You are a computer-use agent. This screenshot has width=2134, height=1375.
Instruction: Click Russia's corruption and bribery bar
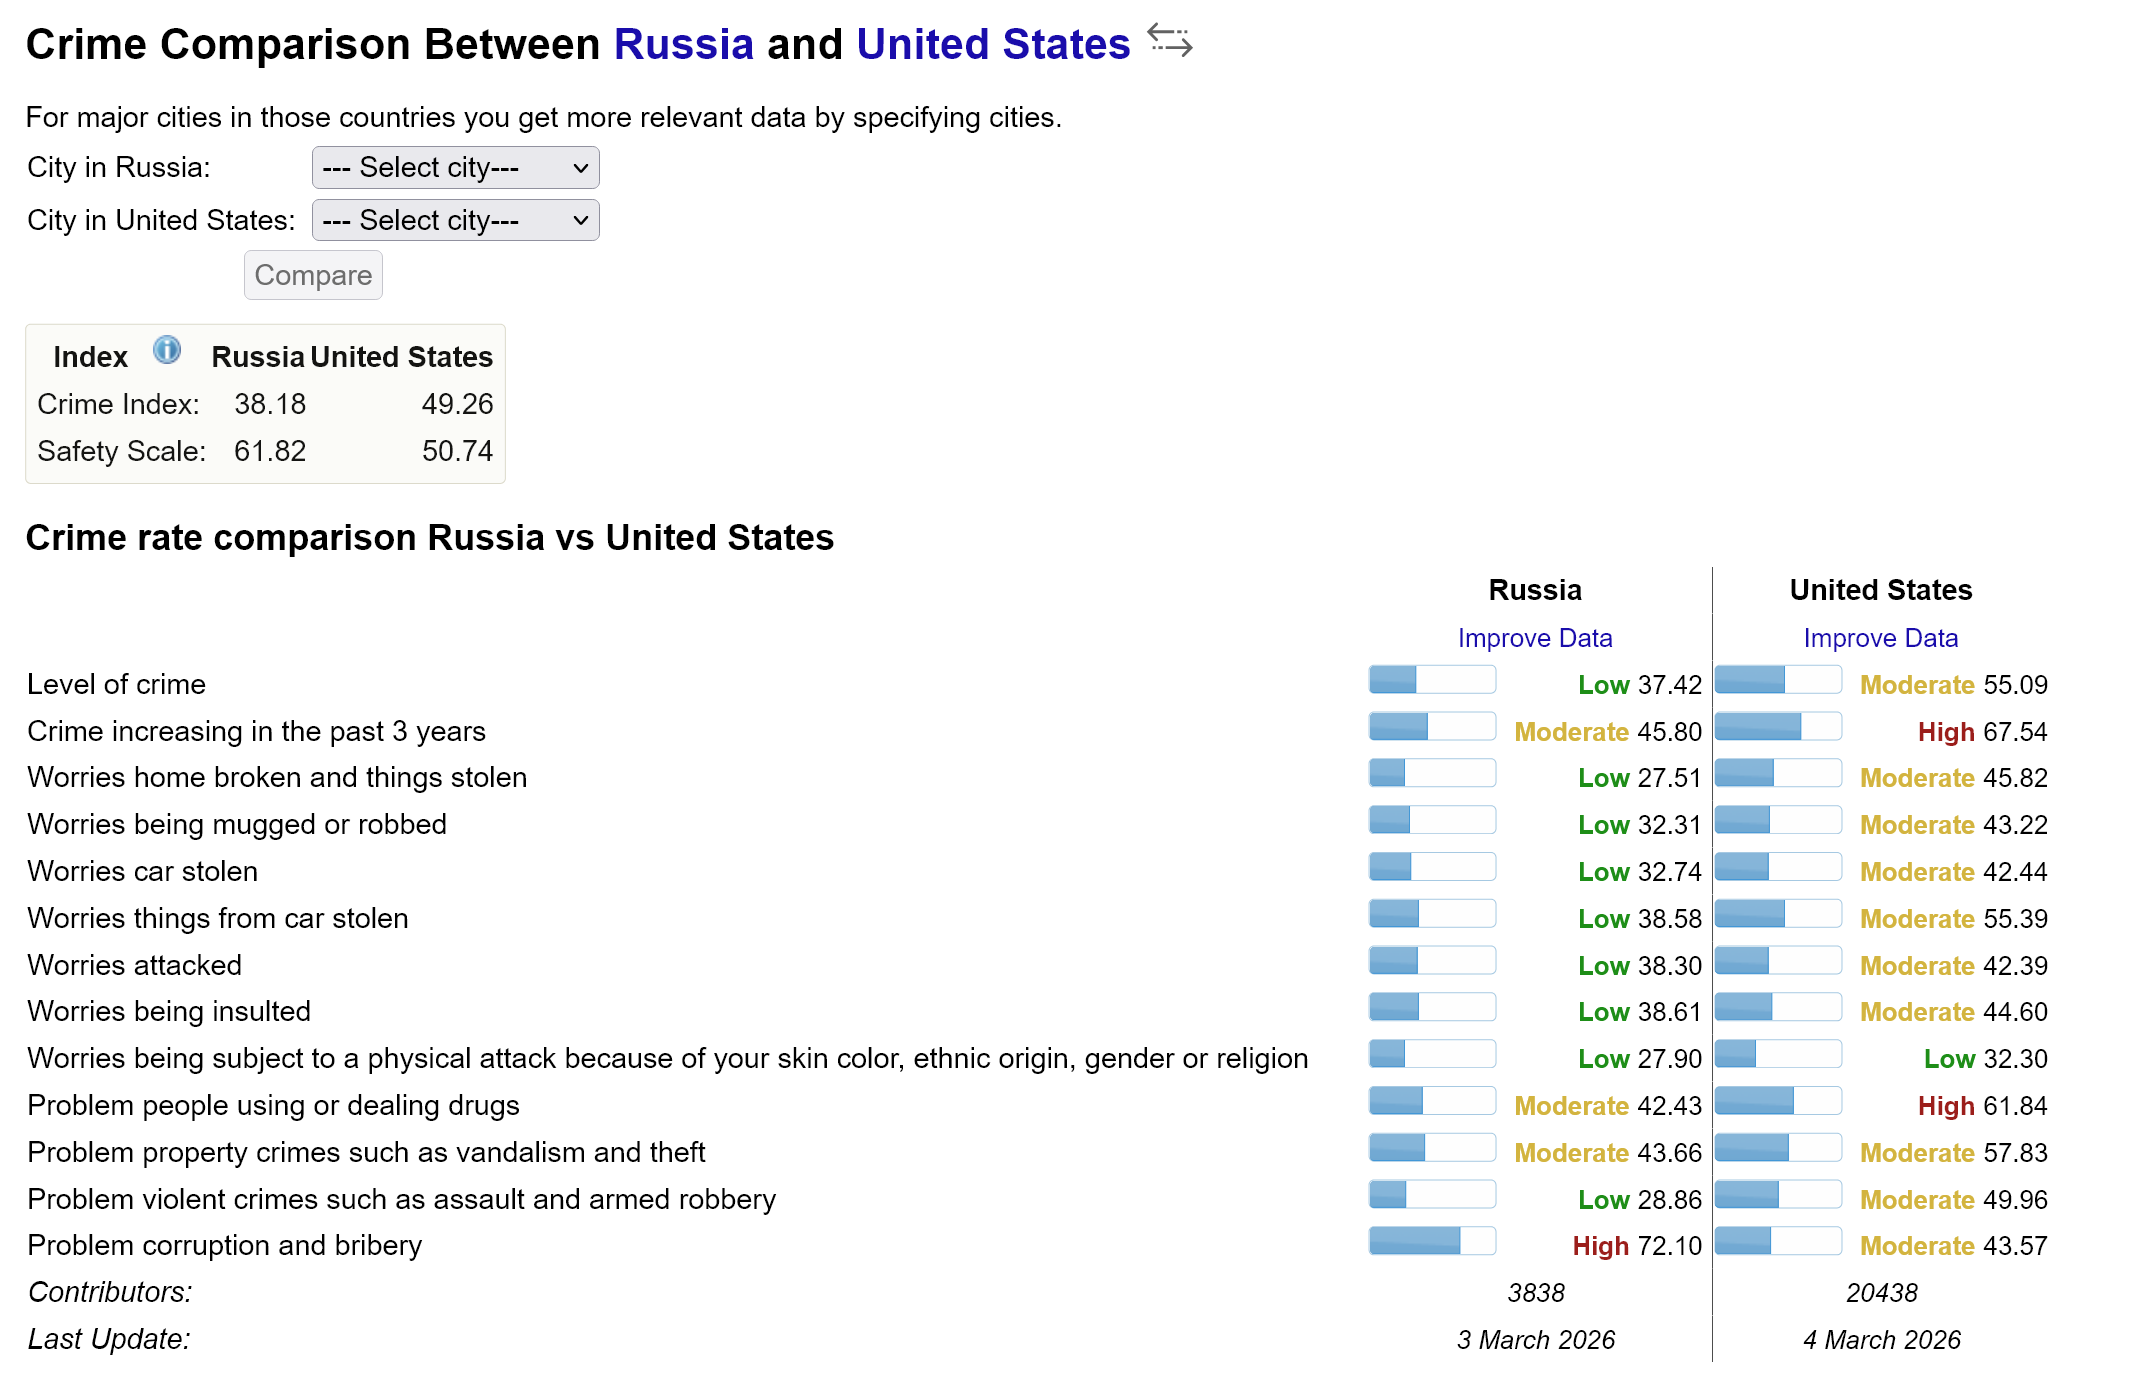point(1431,1241)
